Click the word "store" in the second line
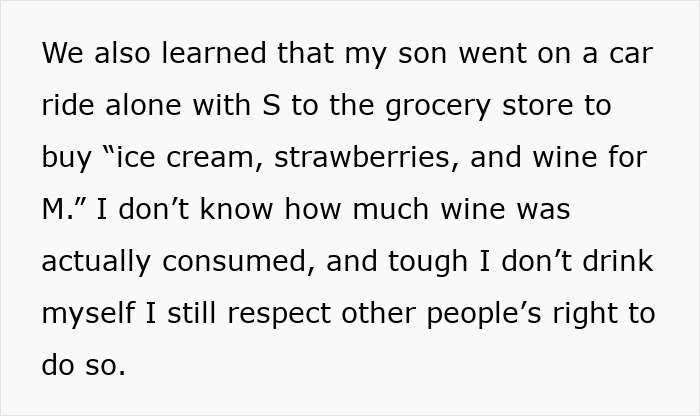Screen dimensions: 700x416 538,105
